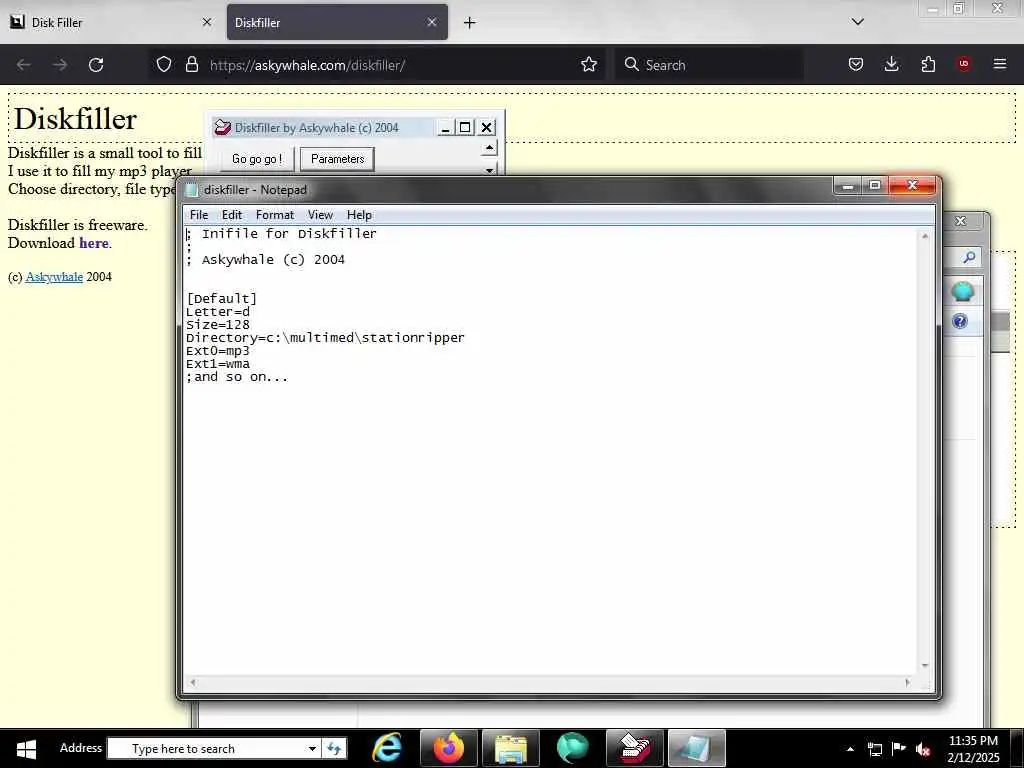Close the Disk Filler tab
The width and height of the screenshot is (1024, 768).
click(x=206, y=22)
